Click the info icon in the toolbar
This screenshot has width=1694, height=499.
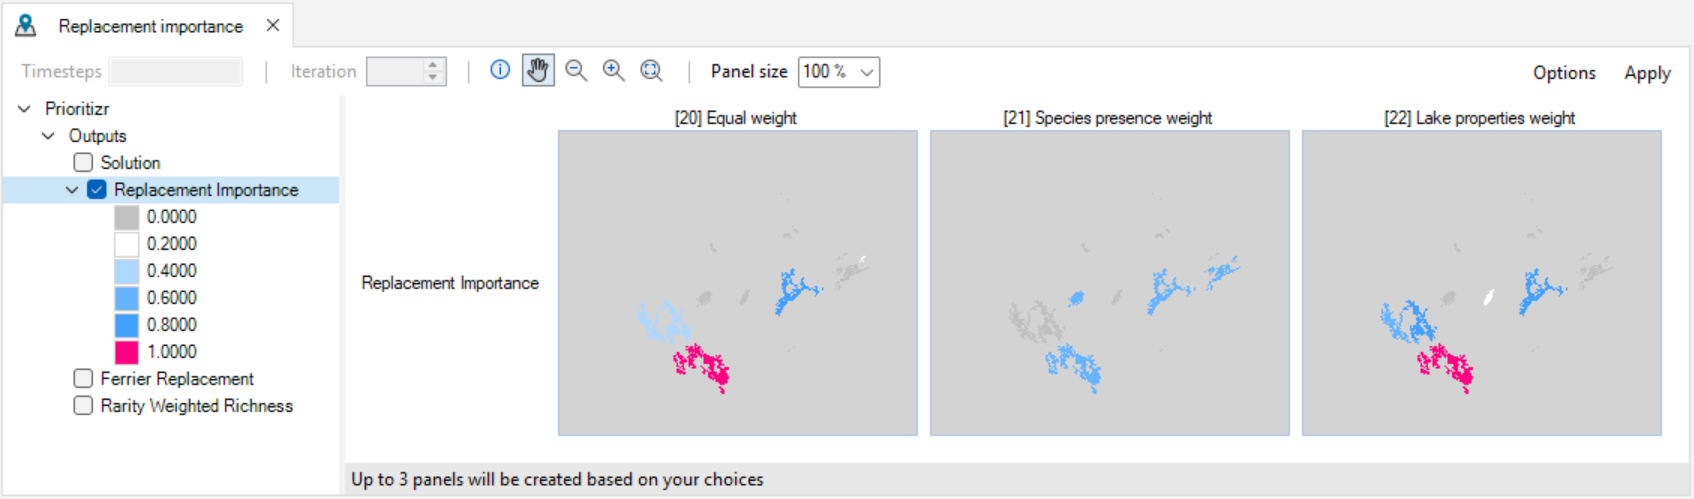[500, 70]
